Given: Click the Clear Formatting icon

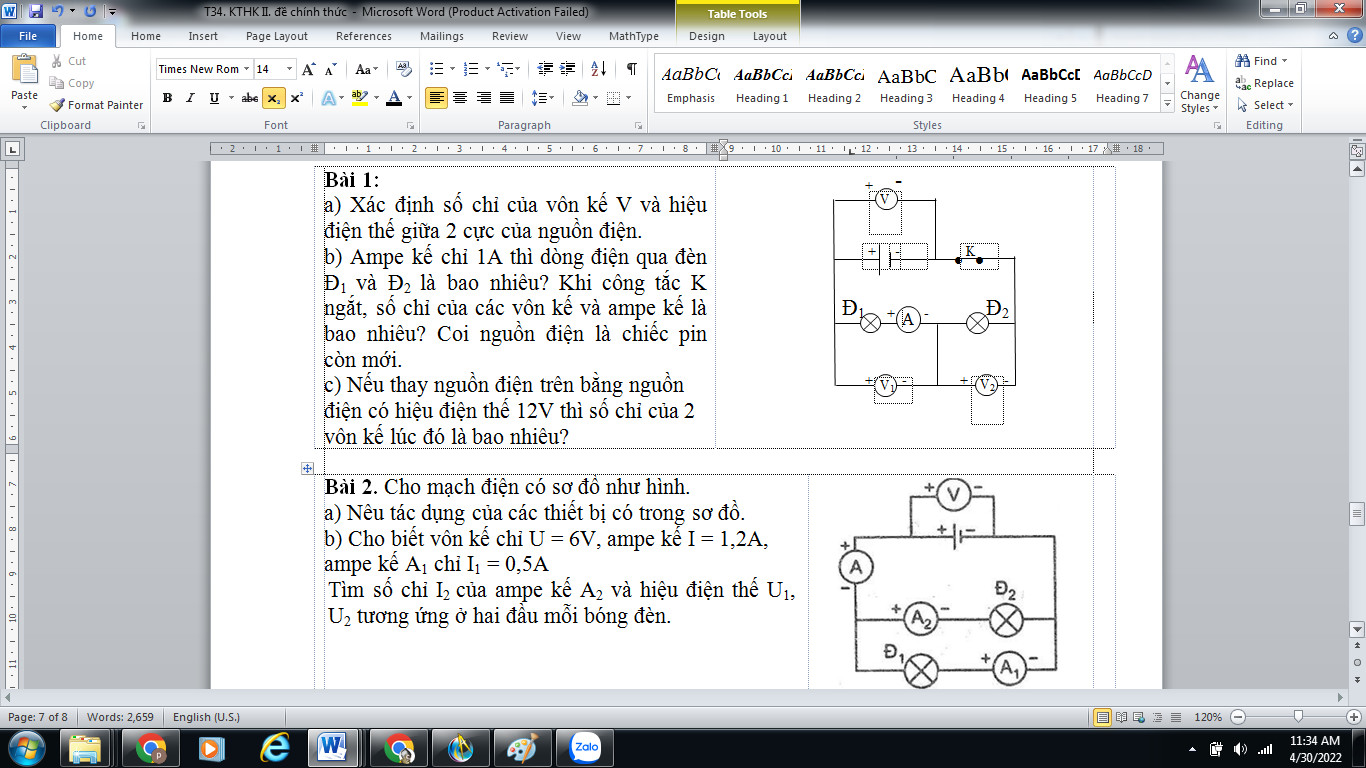Looking at the screenshot, I should click(x=404, y=69).
